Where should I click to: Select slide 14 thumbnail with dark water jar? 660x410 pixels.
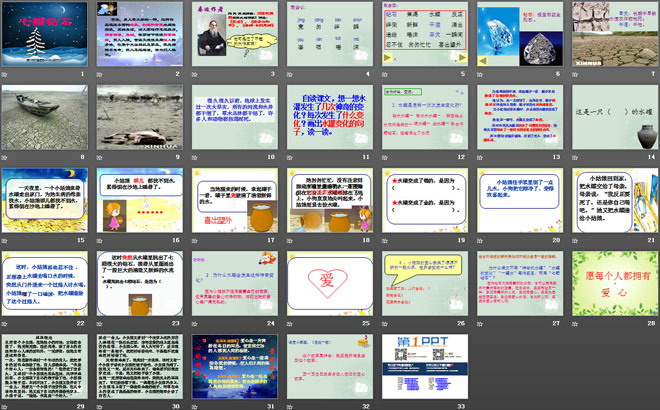615,117
